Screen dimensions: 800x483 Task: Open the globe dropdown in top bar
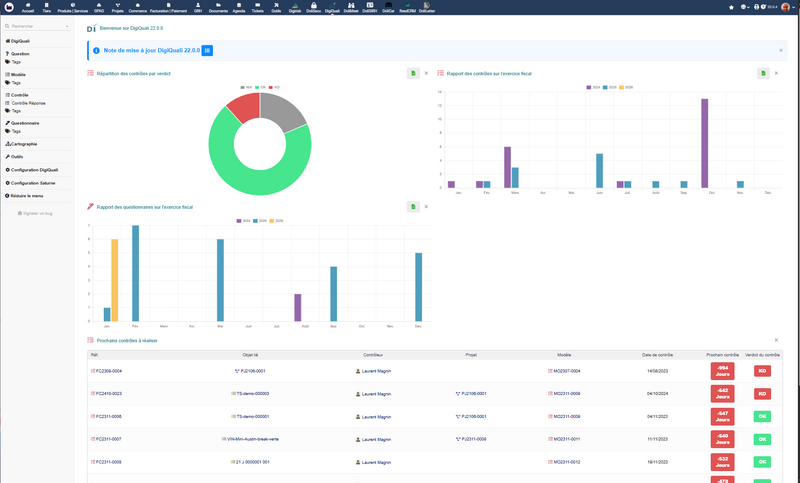coord(745,7)
